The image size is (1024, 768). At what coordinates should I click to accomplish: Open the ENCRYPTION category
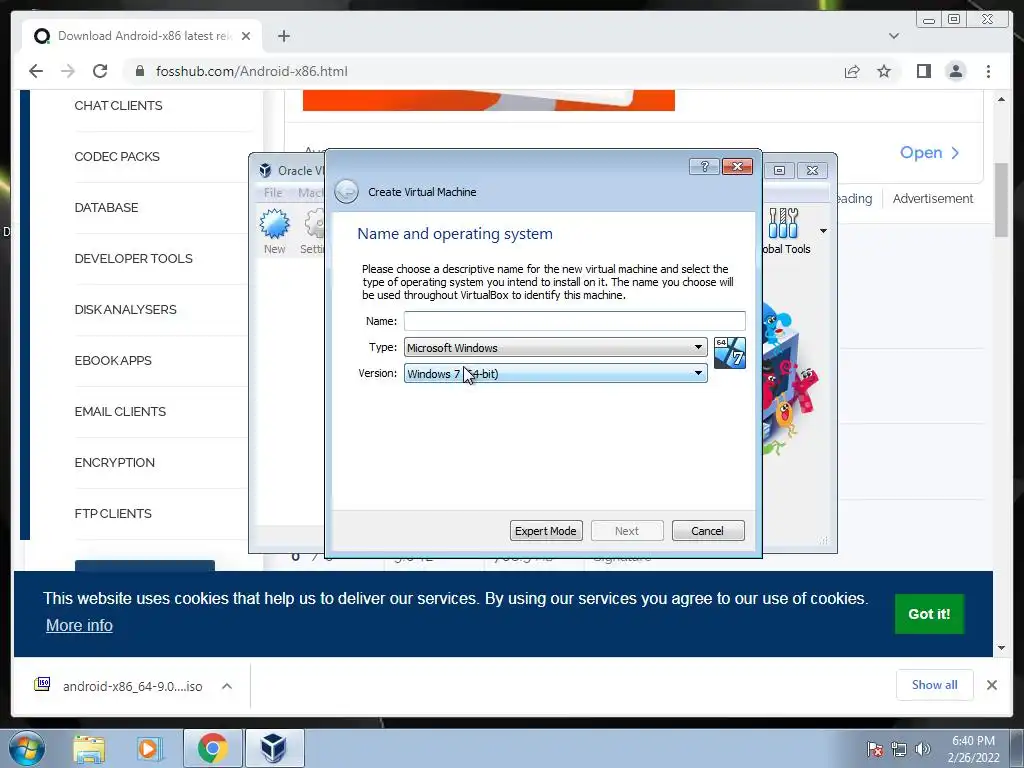point(114,462)
